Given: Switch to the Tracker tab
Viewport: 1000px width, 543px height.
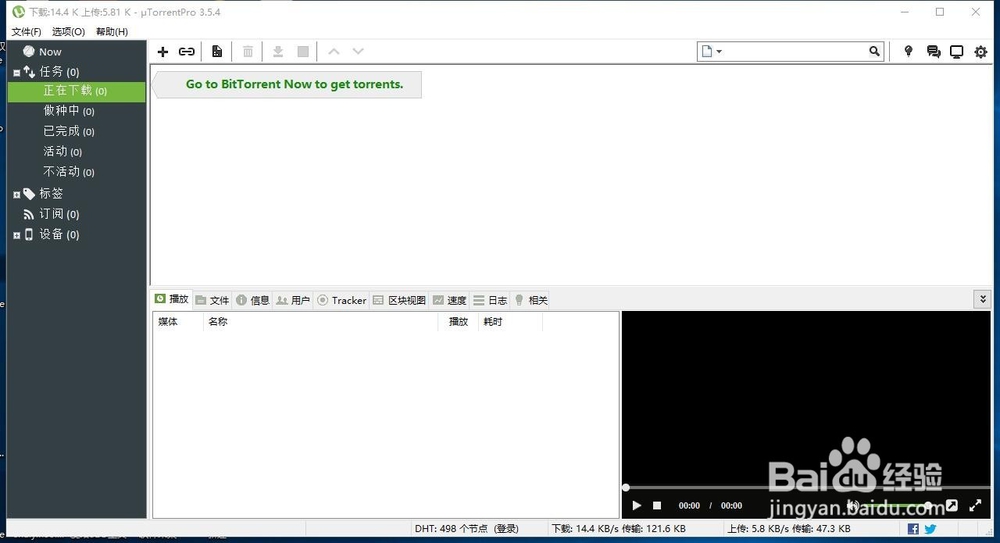Looking at the screenshot, I should click(342, 300).
